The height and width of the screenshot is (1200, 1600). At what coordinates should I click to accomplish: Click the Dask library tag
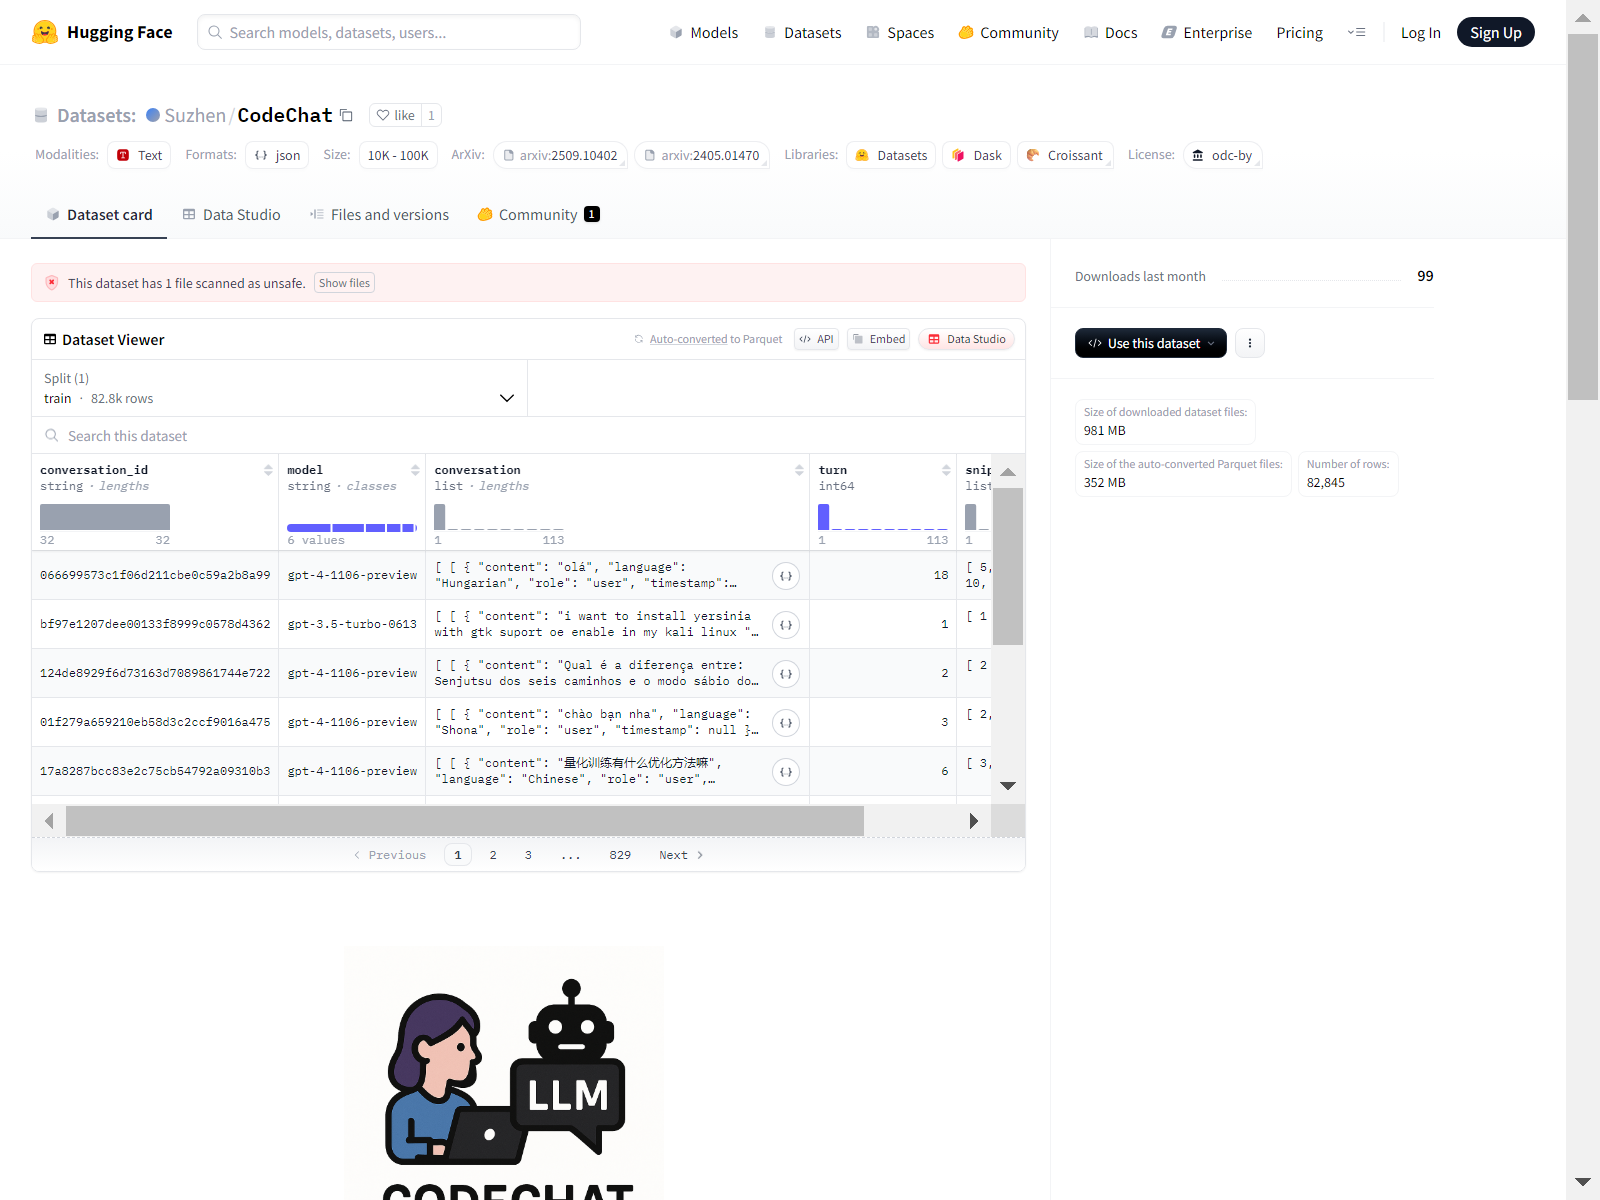pyautogui.click(x=977, y=155)
